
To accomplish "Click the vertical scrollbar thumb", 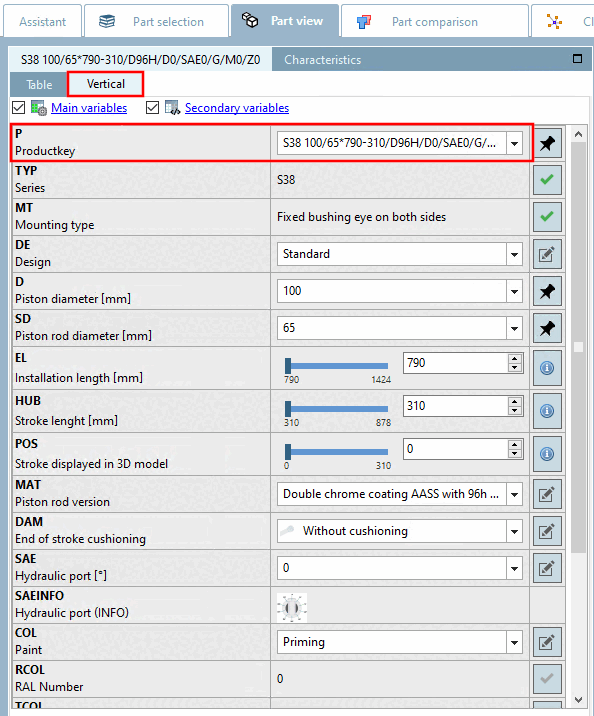I will pos(578,347).
